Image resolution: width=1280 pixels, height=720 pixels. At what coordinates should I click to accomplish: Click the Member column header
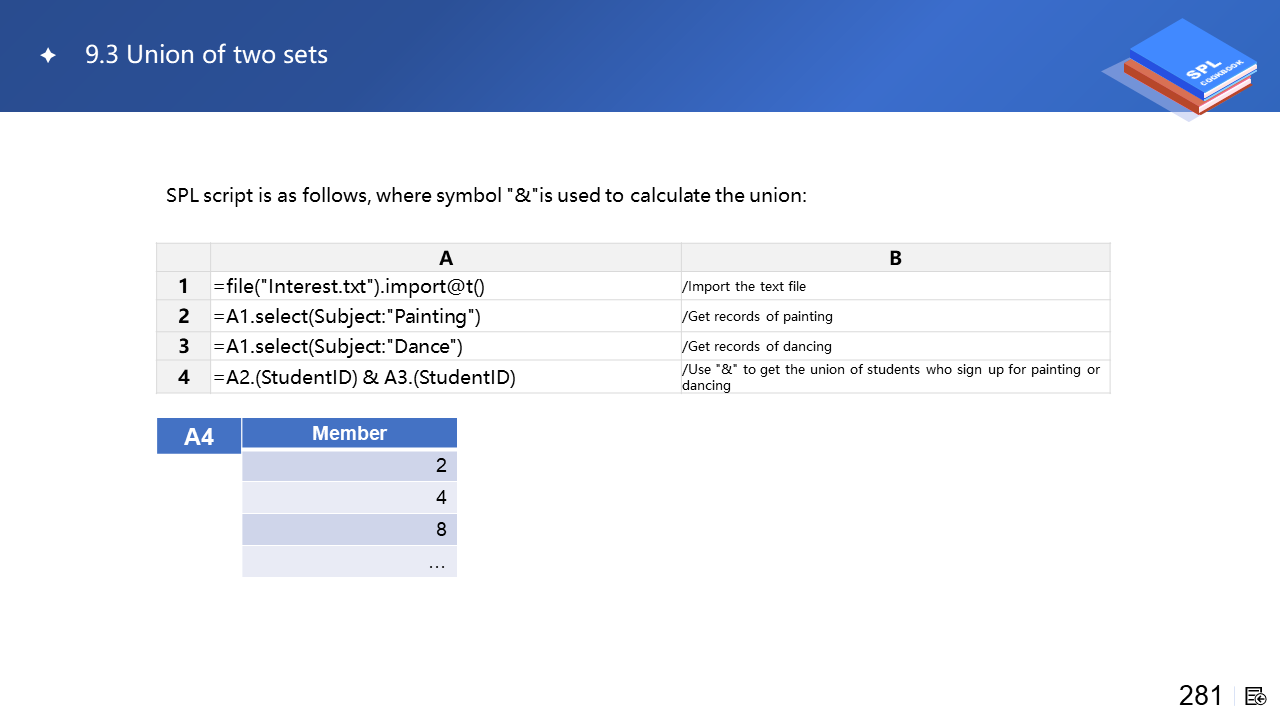tap(349, 433)
